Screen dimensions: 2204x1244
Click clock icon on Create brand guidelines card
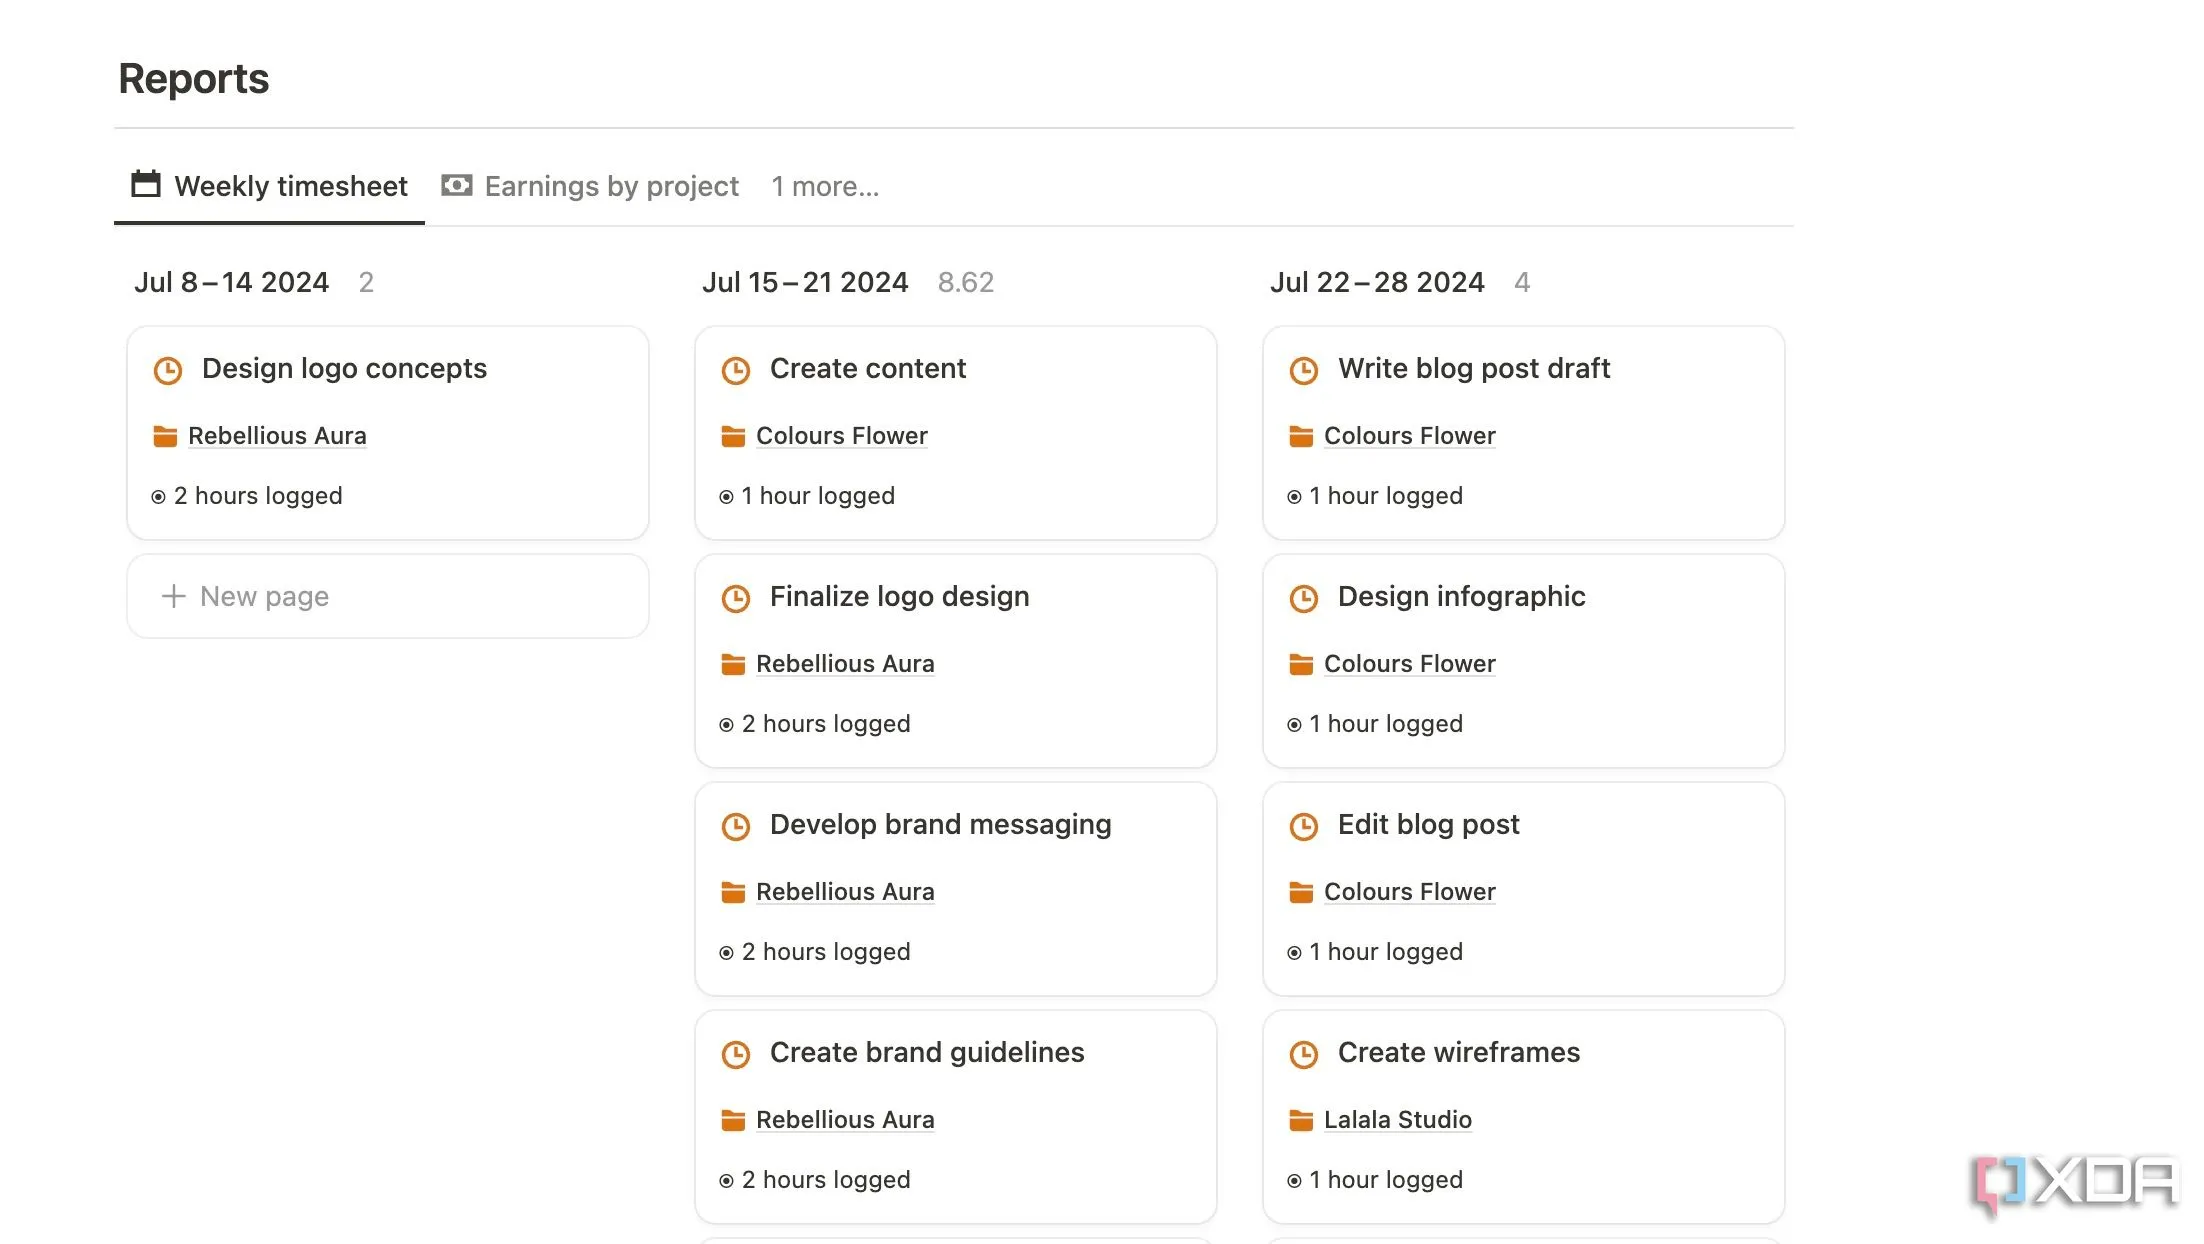736,1055
